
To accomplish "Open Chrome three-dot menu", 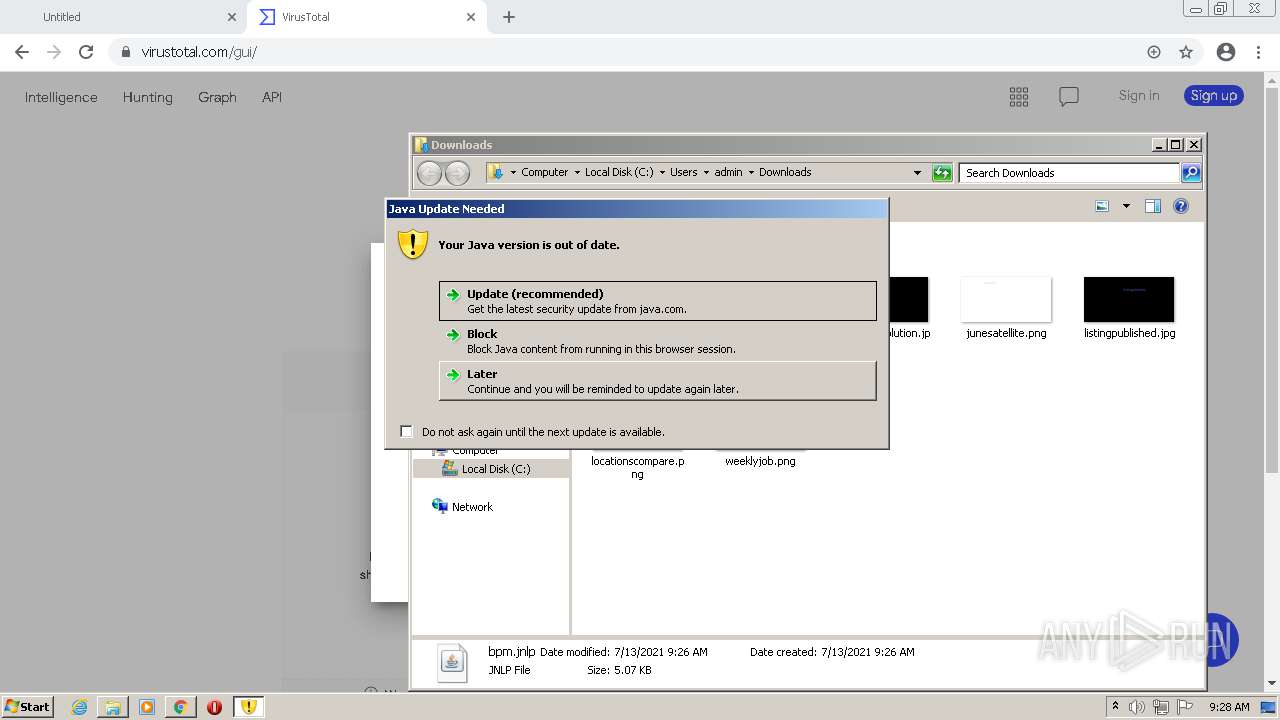I will coord(1259,52).
